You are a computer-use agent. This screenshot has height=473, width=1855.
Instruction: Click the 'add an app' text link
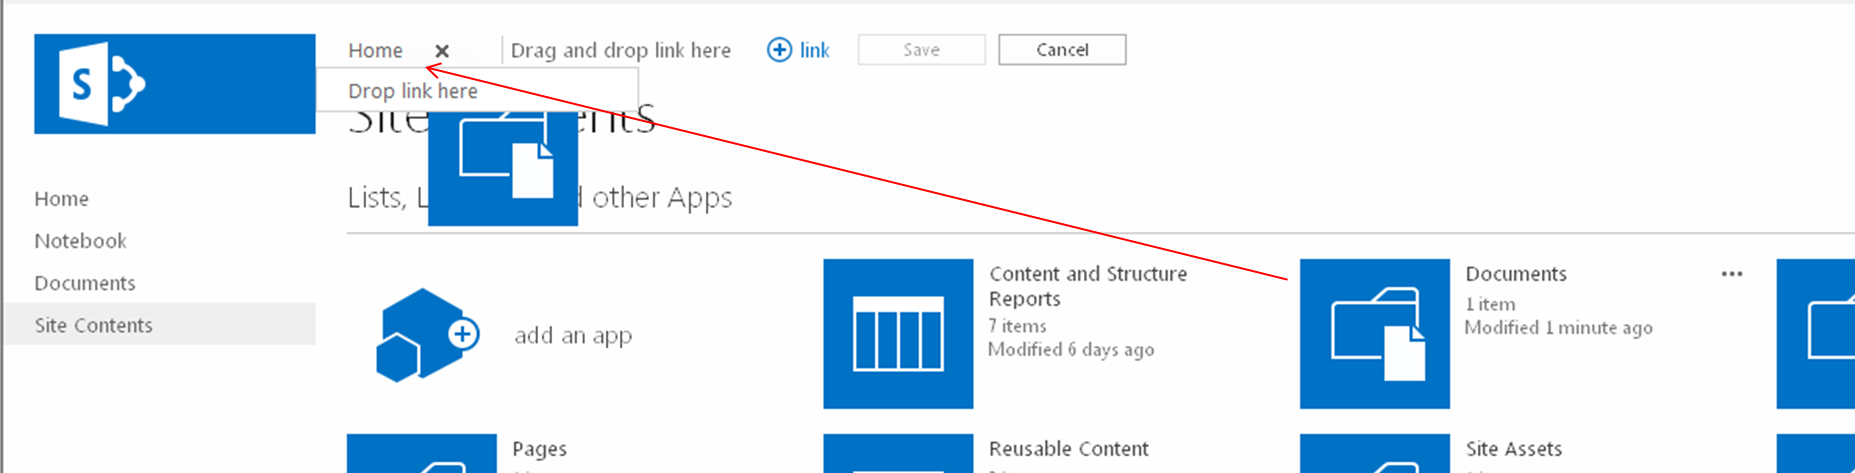point(573,335)
